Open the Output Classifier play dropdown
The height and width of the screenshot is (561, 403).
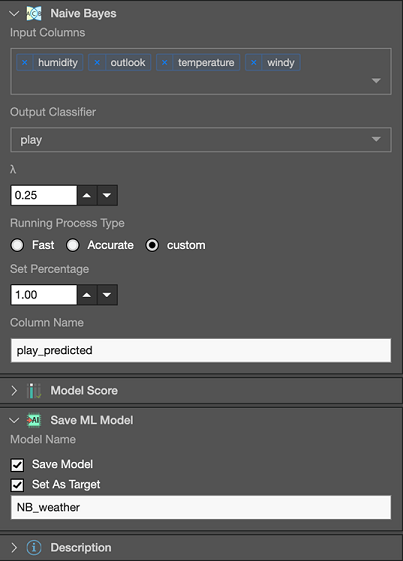coord(201,140)
